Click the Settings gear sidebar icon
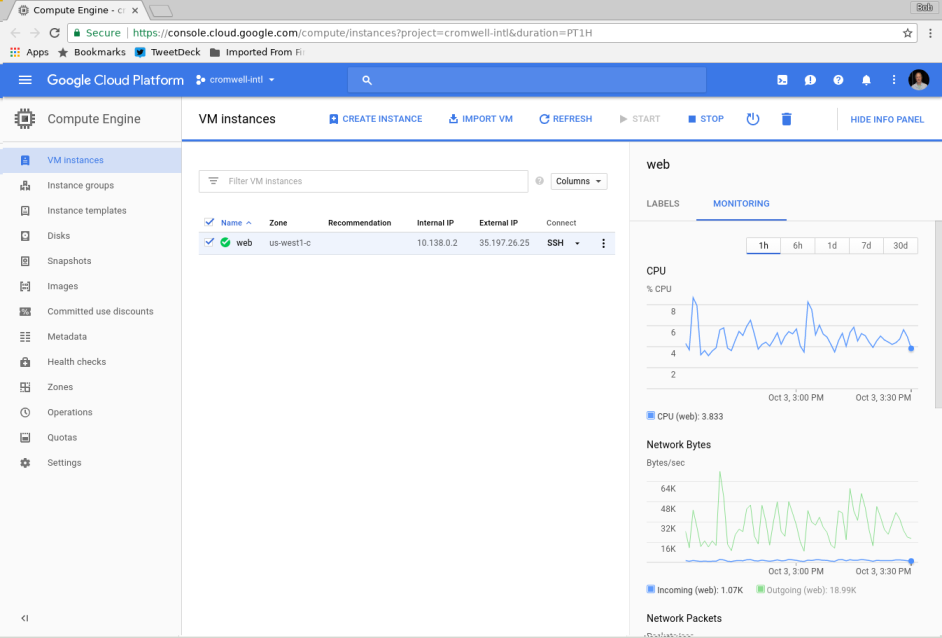Viewport: 942px width, 638px height. tap(25, 463)
